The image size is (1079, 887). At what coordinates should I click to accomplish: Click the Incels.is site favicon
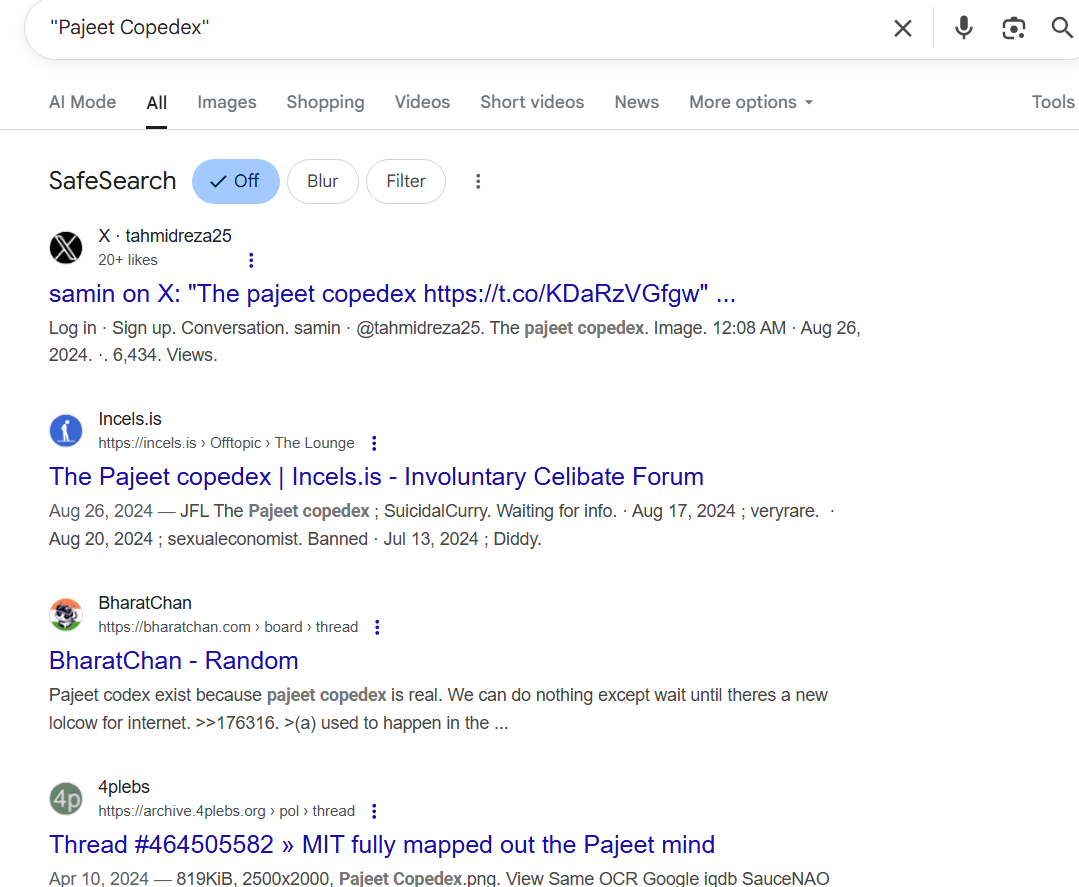pos(66,431)
